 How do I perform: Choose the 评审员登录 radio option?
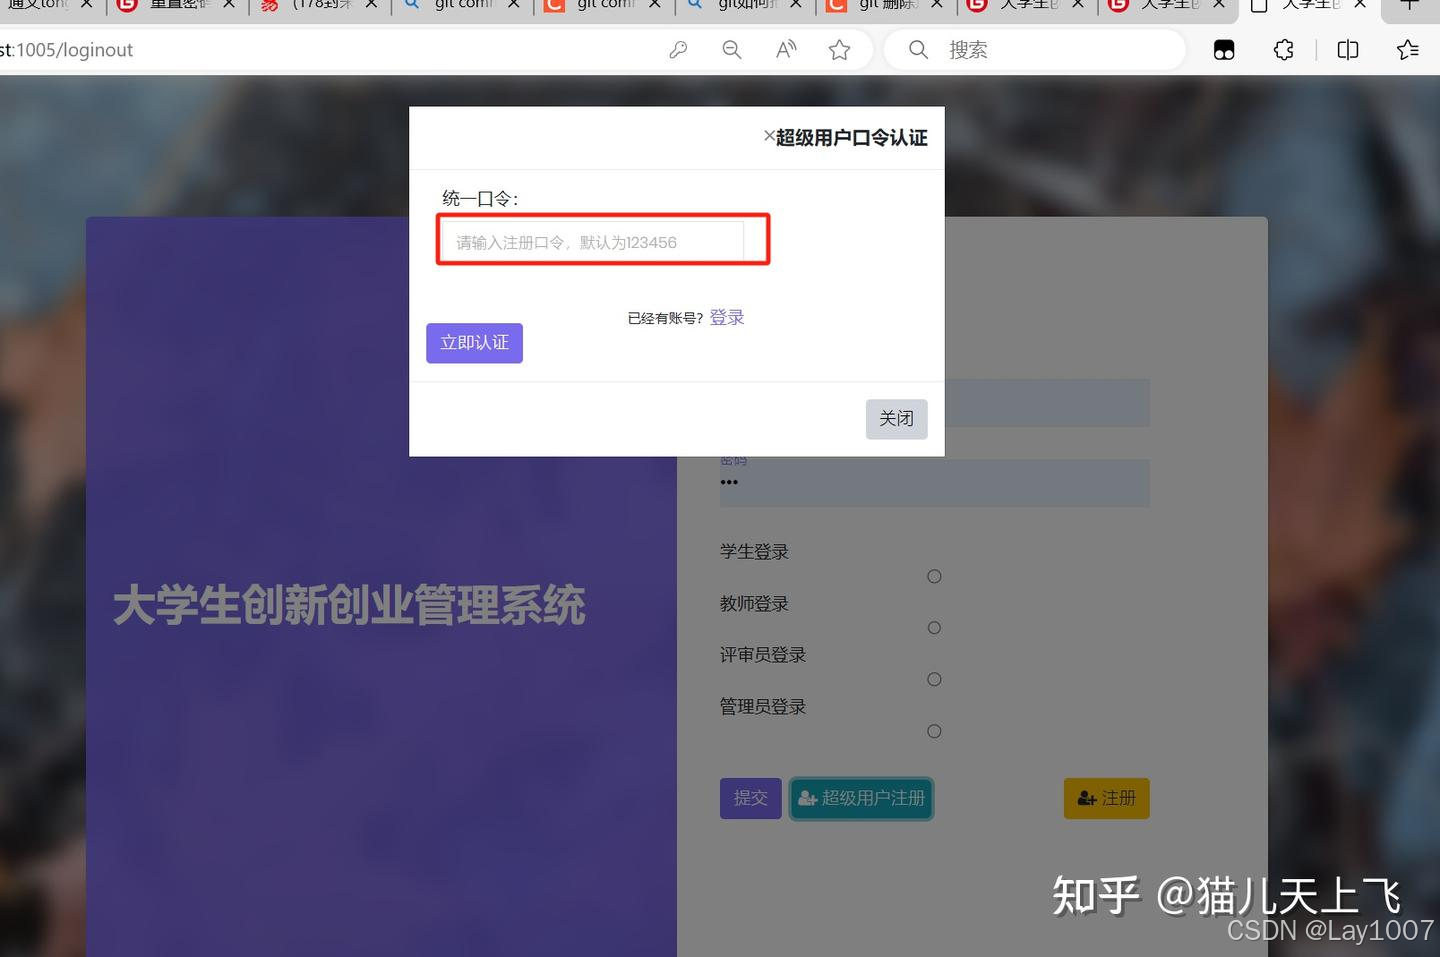(x=934, y=679)
